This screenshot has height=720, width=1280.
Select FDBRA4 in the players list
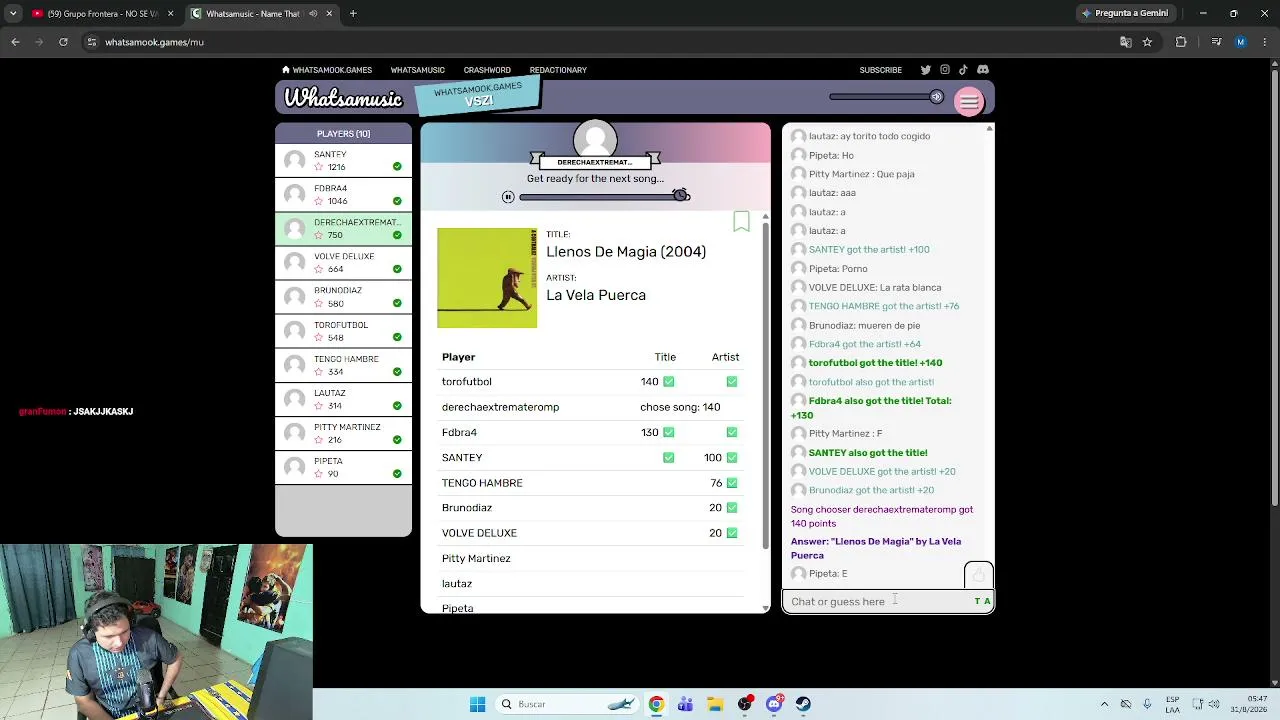[x=343, y=195]
